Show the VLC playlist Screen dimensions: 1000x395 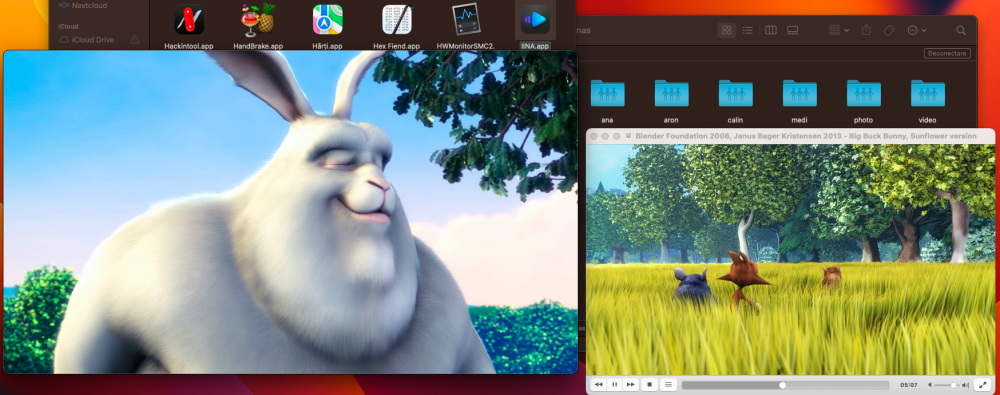pyautogui.click(x=668, y=385)
